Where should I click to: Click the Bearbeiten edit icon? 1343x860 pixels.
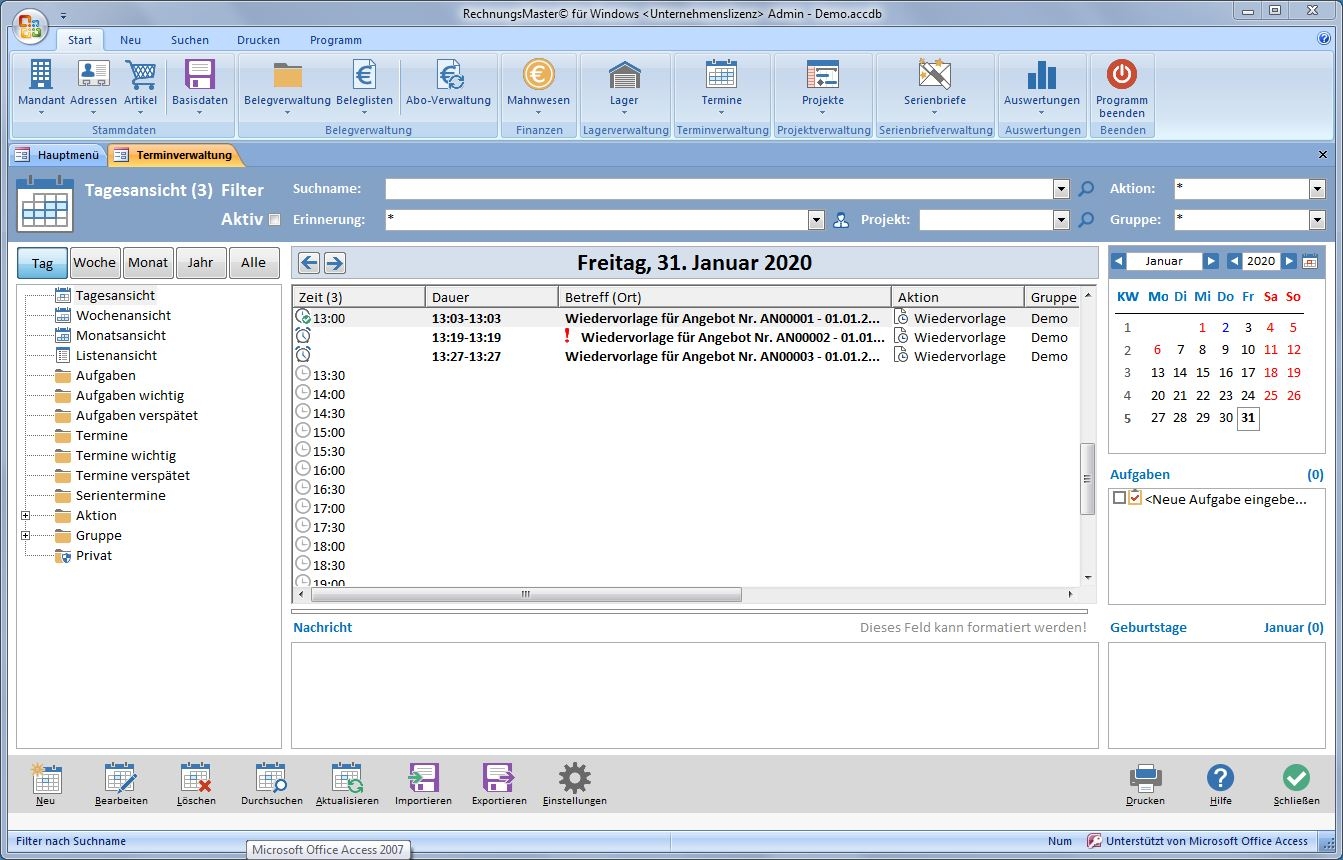(121, 779)
